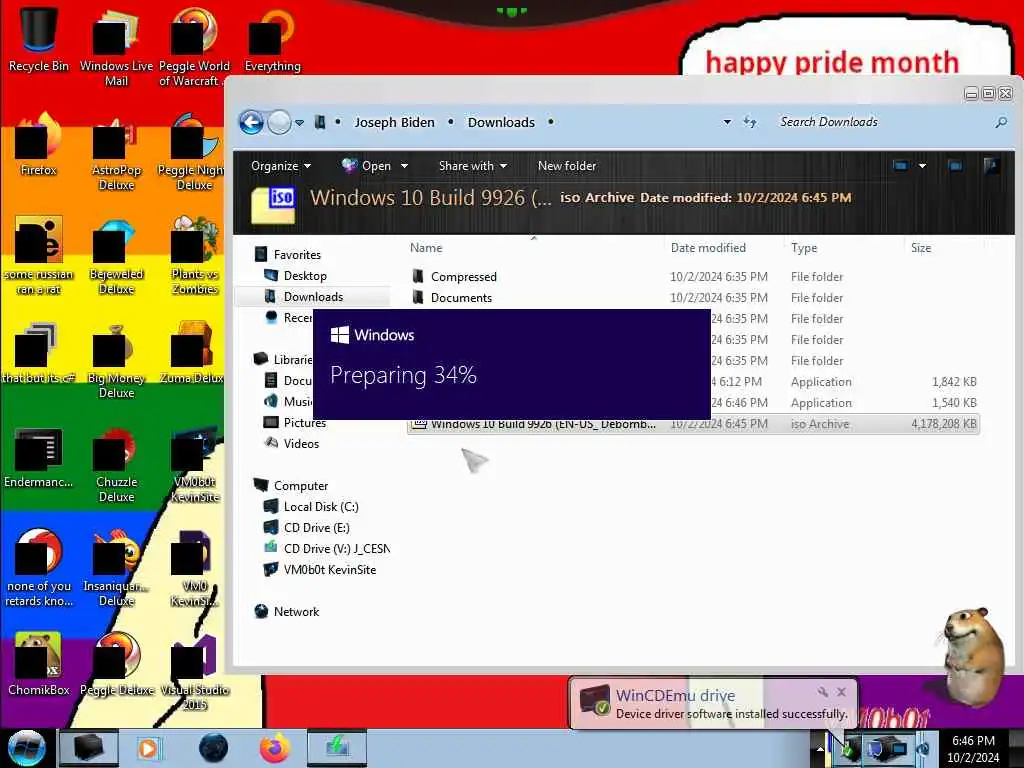Open the Share with dropdown

coord(473,166)
